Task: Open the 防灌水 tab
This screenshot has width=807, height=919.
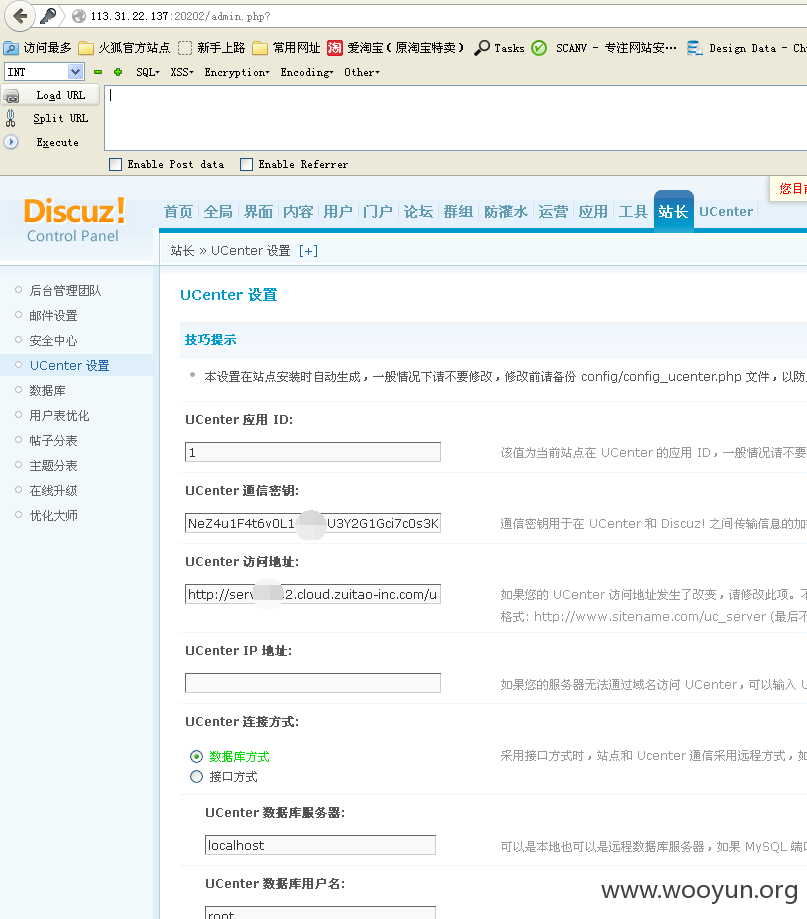Action: click(506, 212)
